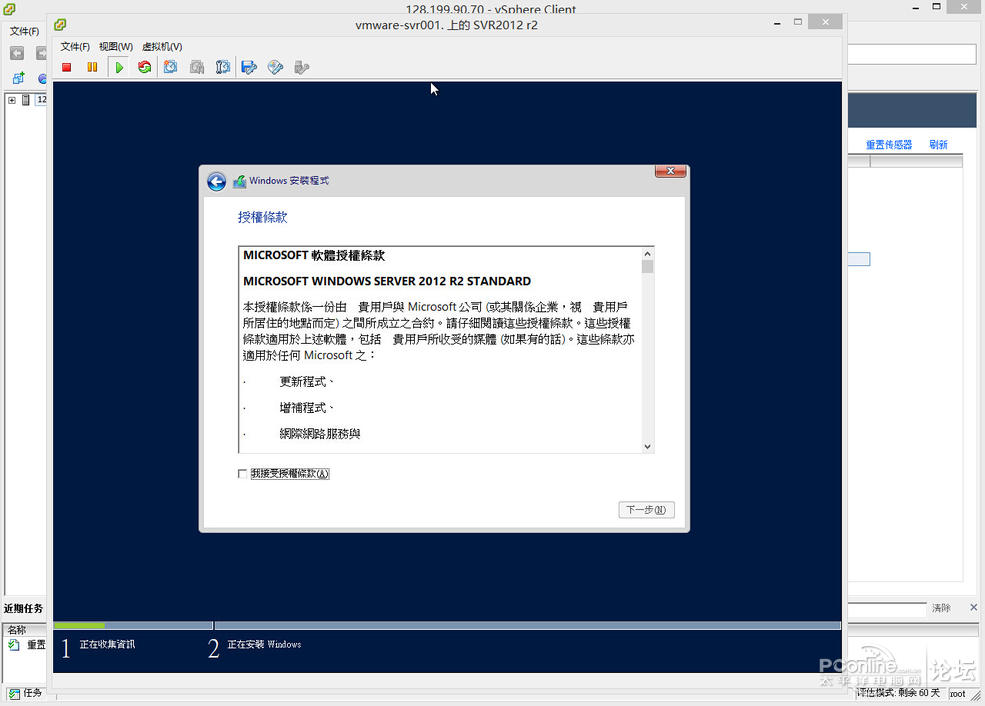Click the filter field left of 清除
This screenshot has height=706, width=985.
click(886, 609)
